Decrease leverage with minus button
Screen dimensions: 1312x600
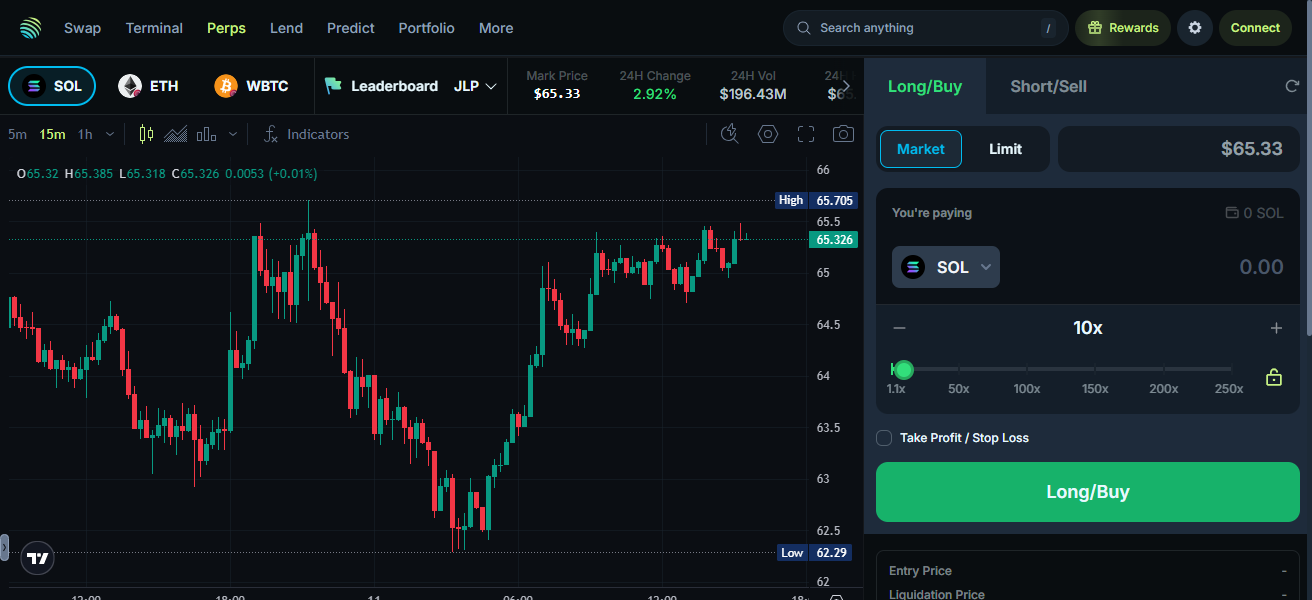point(899,328)
